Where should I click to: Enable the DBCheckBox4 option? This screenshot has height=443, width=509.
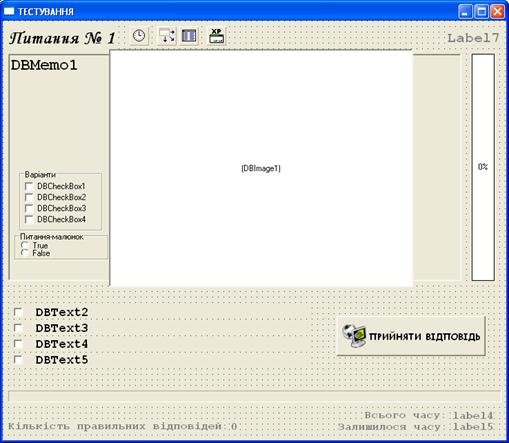tap(29, 219)
